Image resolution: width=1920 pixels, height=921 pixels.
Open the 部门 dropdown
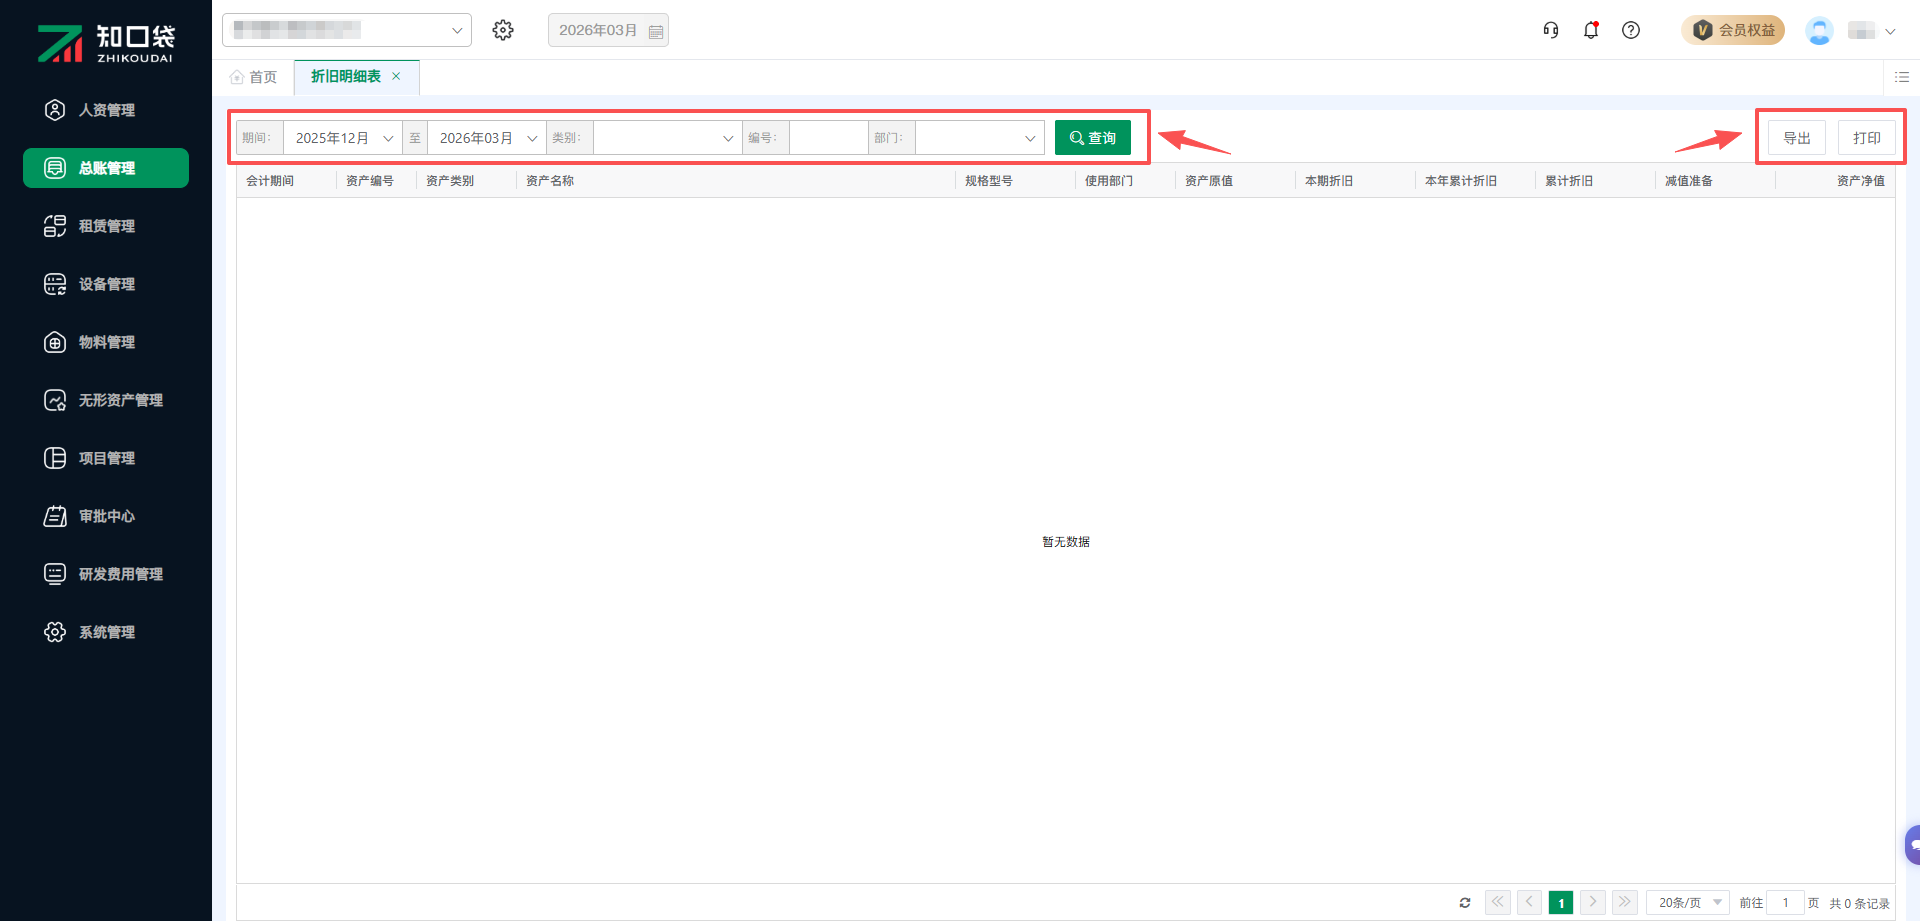tap(980, 138)
